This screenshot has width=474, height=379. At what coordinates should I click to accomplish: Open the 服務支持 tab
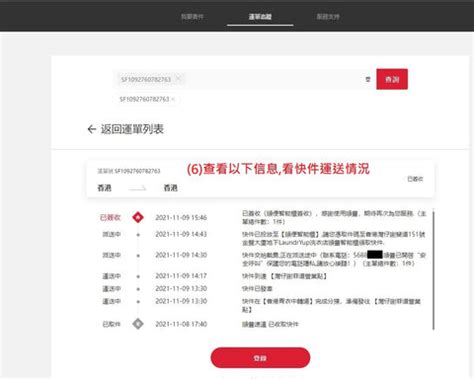(x=328, y=17)
